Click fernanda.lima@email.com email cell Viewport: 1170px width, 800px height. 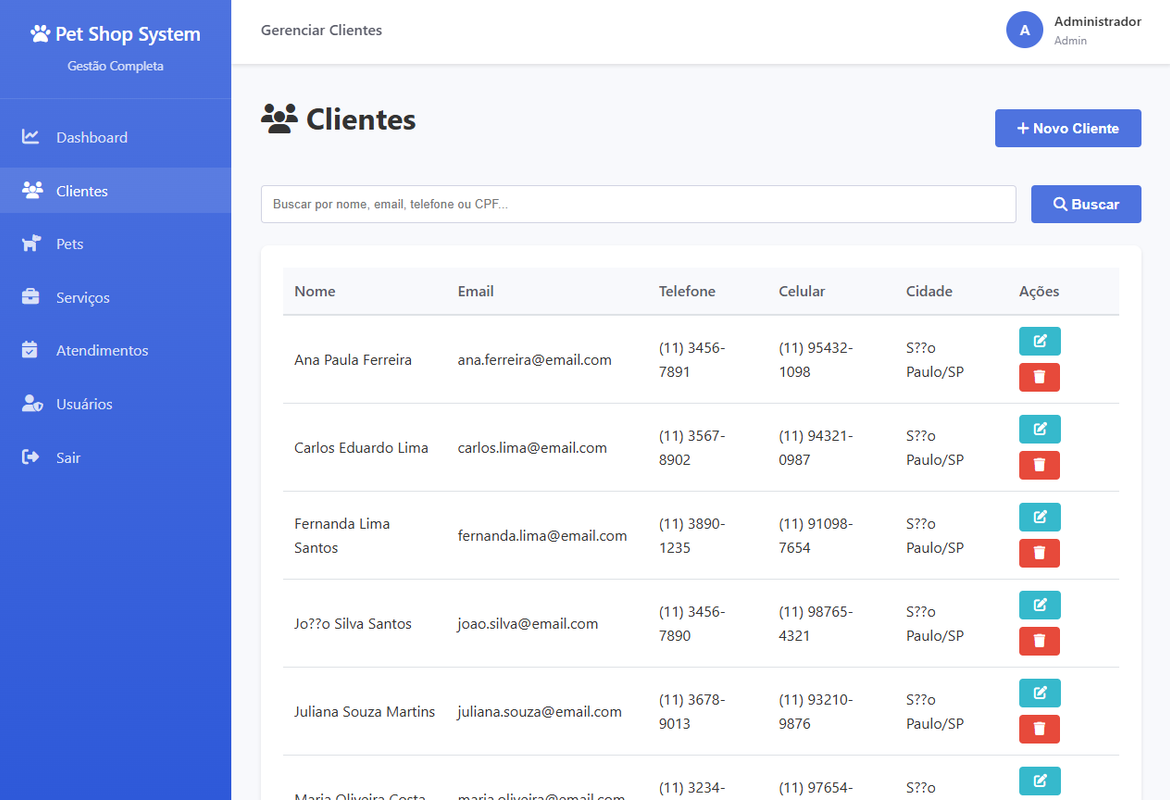point(542,536)
